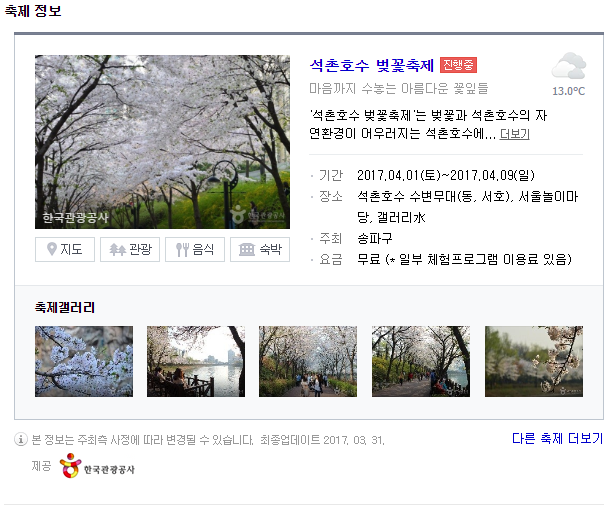Open the fifth gallery blurred blossom thumbnail
The image size is (611, 506).
pos(534,361)
